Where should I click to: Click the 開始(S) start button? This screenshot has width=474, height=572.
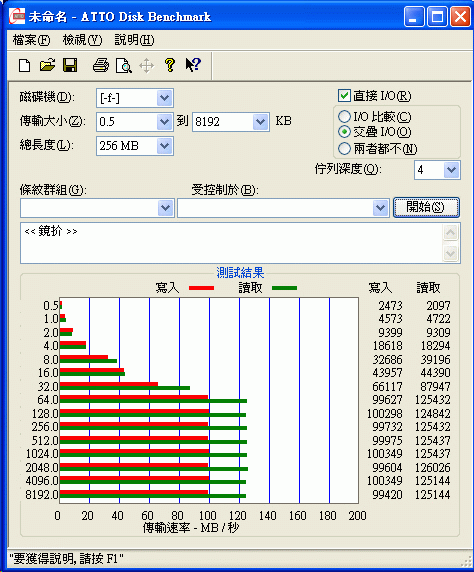pyautogui.click(x=426, y=207)
